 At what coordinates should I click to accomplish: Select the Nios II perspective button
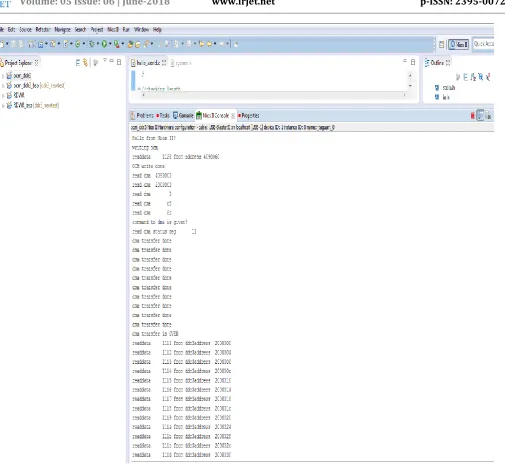tap(459, 44)
